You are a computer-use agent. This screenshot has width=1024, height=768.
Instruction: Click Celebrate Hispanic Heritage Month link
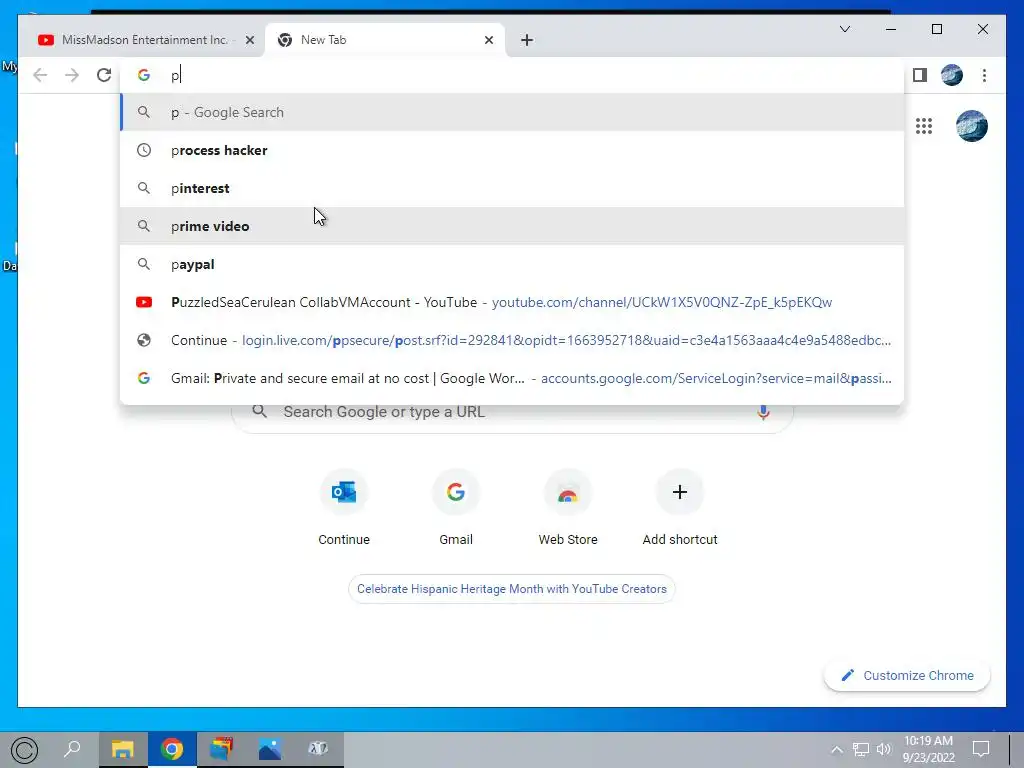pos(511,589)
